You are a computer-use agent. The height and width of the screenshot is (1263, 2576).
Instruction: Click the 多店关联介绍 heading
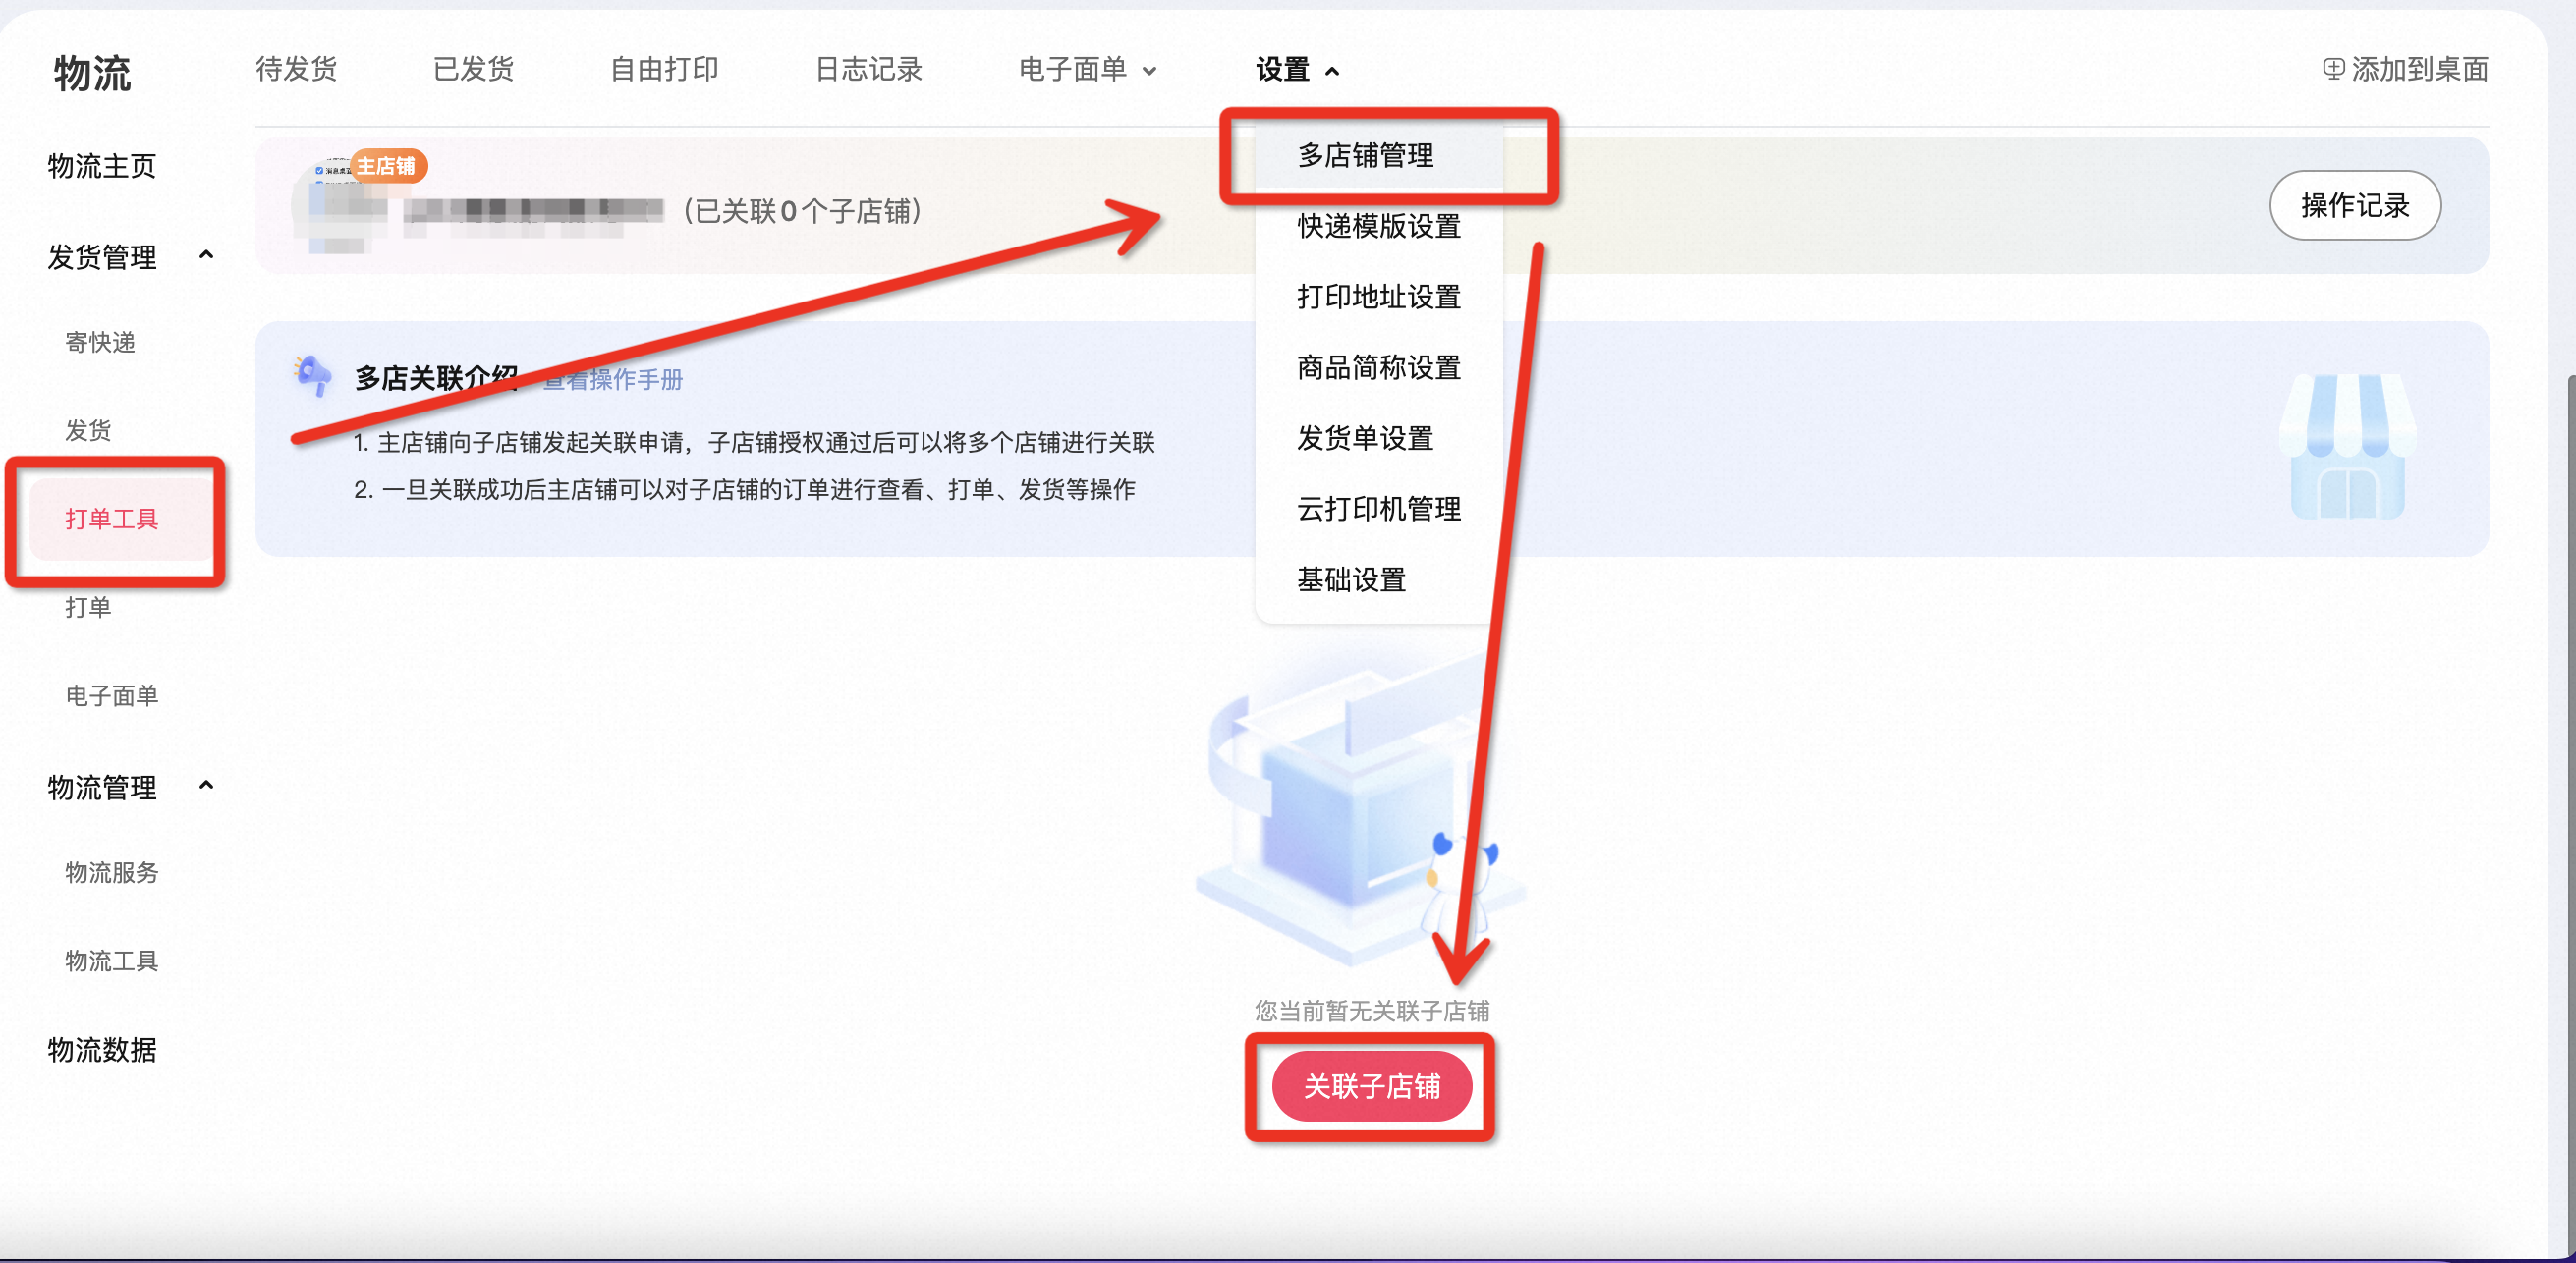coord(436,378)
